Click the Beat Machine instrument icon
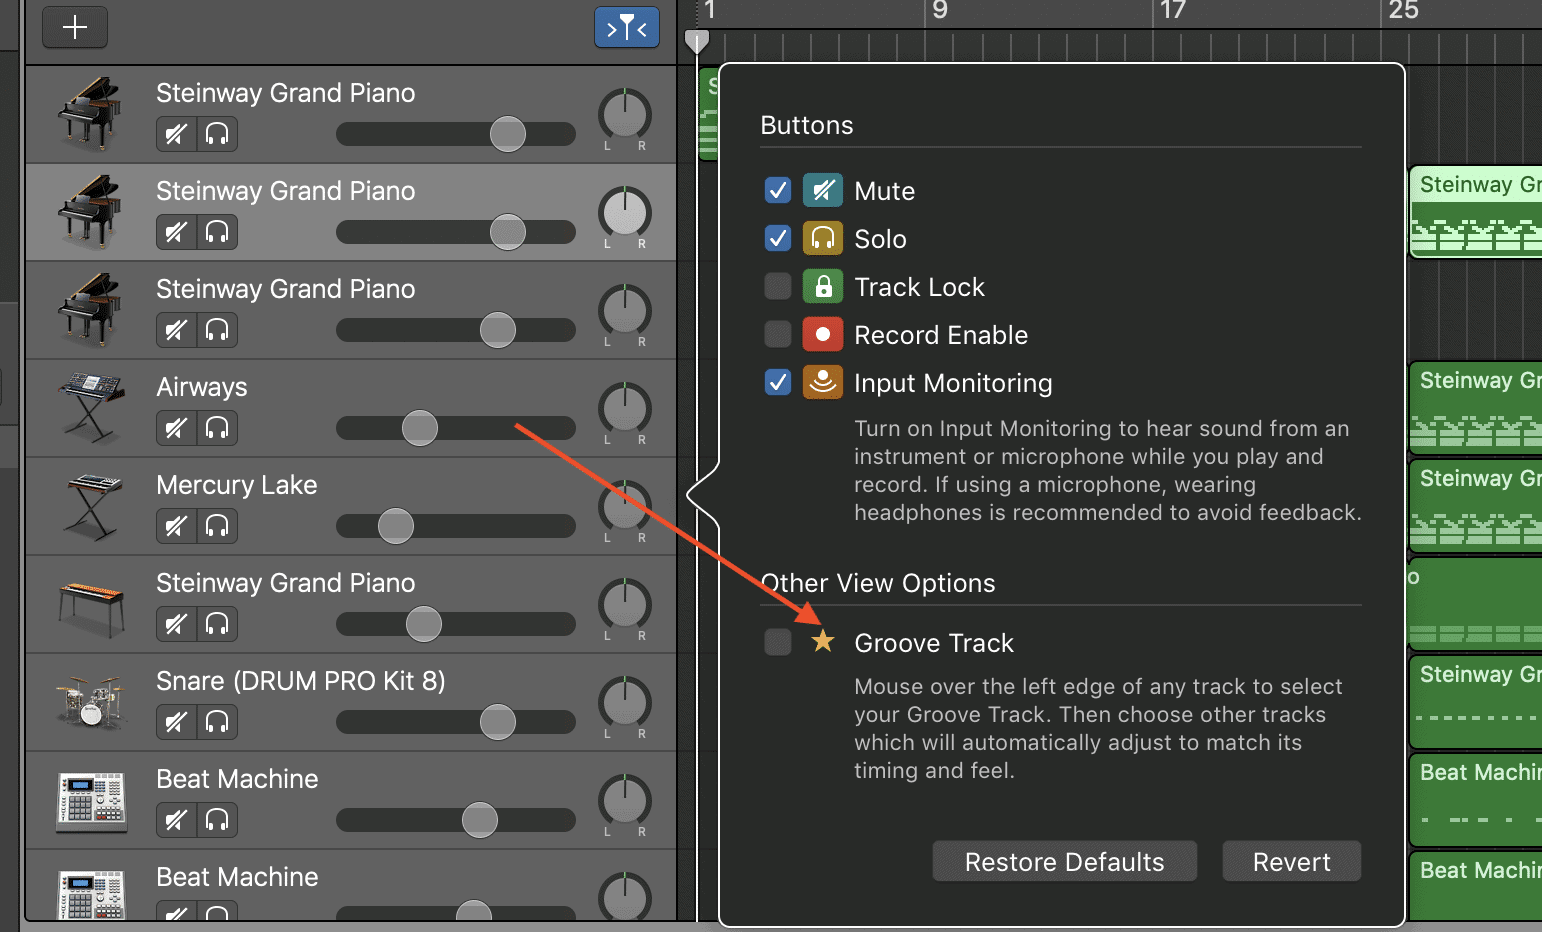Image resolution: width=1542 pixels, height=932 pixels. (x=90, y=800)
